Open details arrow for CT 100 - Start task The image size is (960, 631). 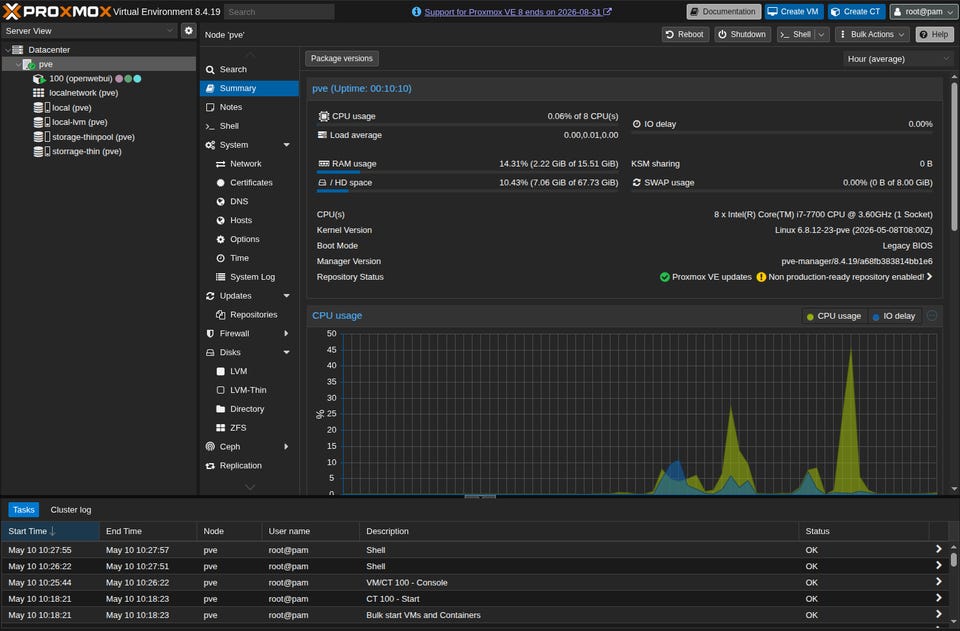939,598
